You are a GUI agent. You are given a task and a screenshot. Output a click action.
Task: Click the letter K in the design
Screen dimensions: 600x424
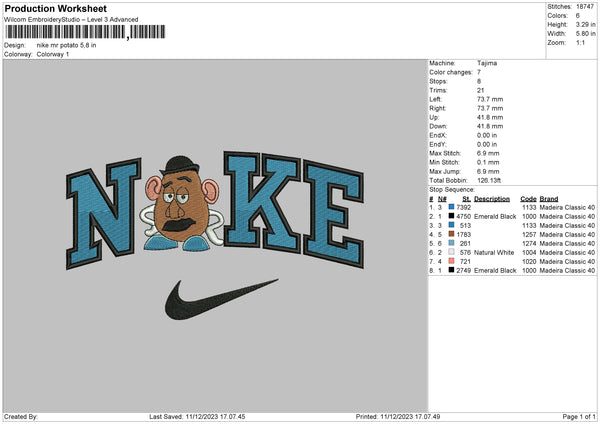[262, 202]
